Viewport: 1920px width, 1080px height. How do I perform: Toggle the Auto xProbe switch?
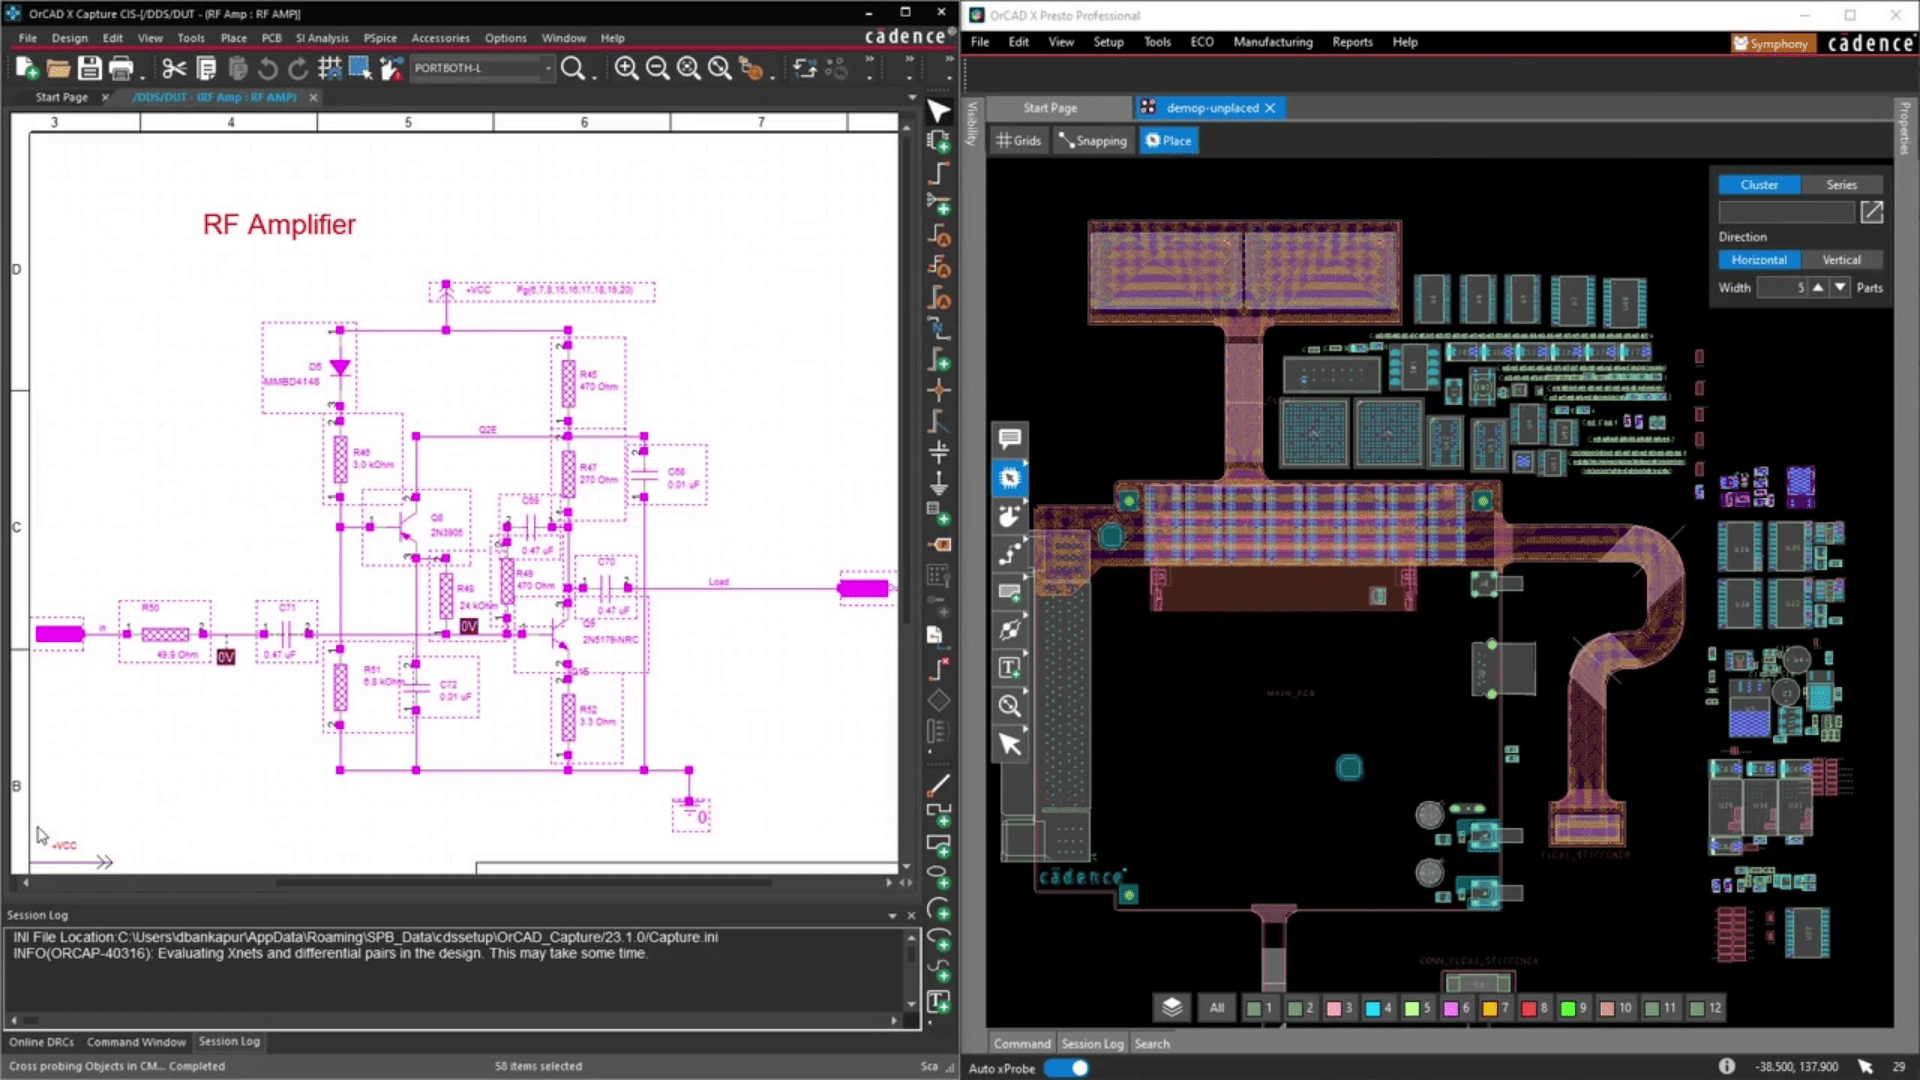(x=1066, y=1068)
